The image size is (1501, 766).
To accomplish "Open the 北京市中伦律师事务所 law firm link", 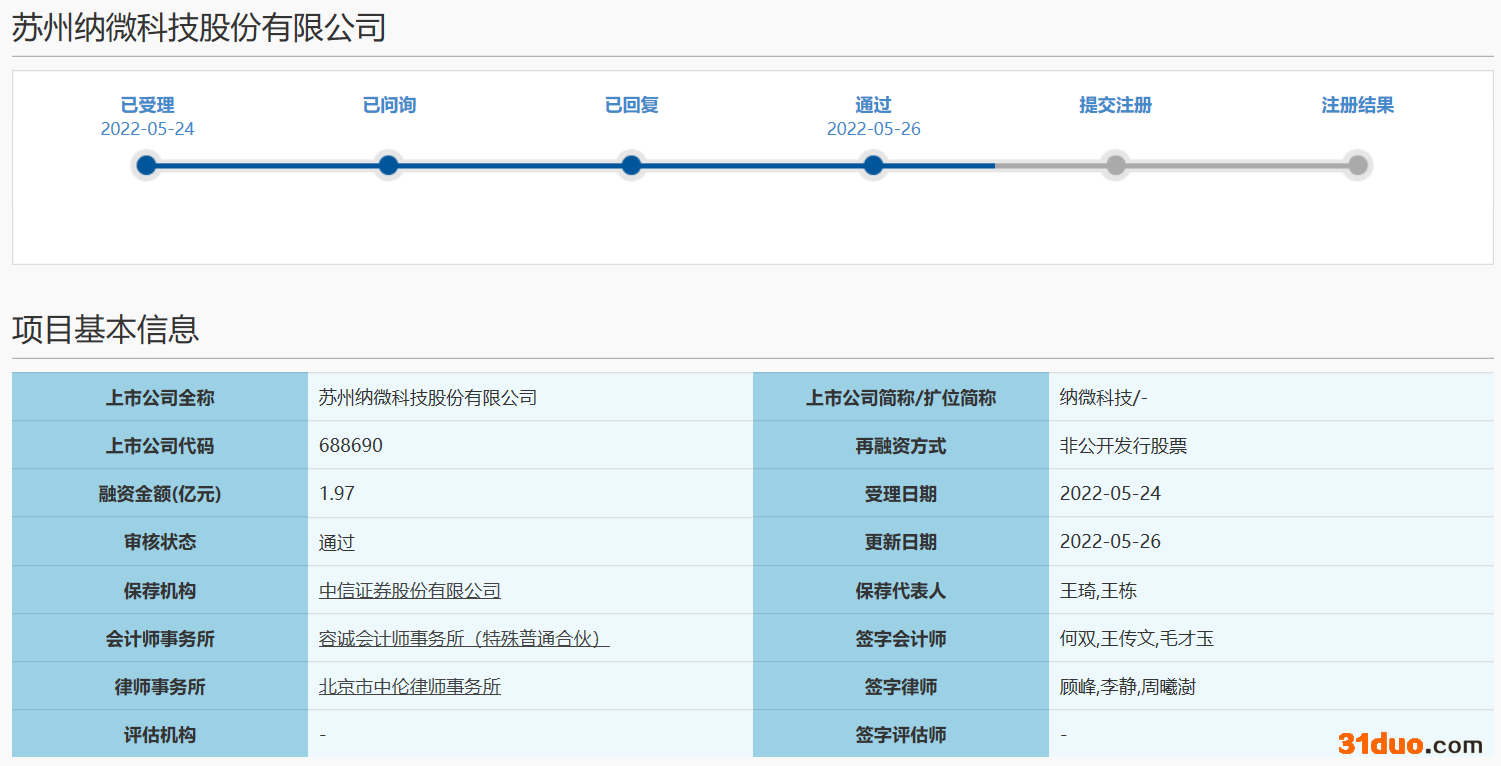I will point(409,687).
